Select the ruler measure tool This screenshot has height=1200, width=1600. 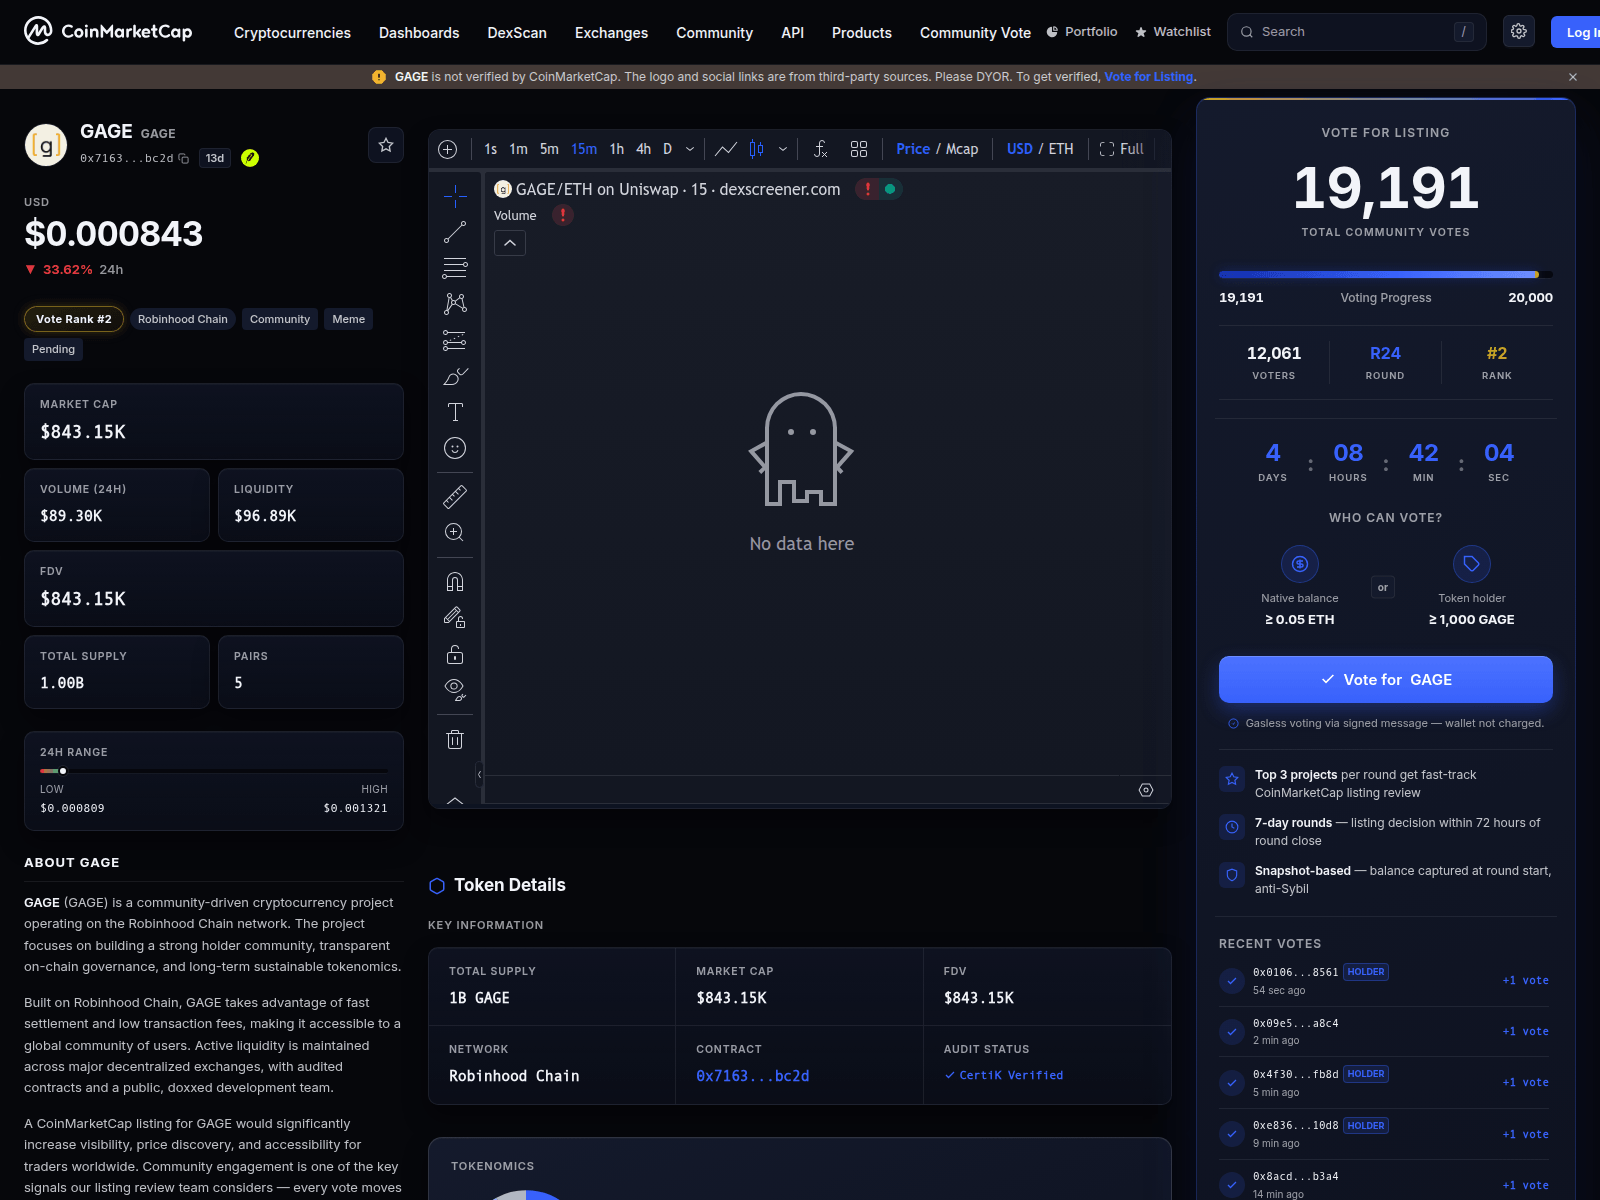455,496
